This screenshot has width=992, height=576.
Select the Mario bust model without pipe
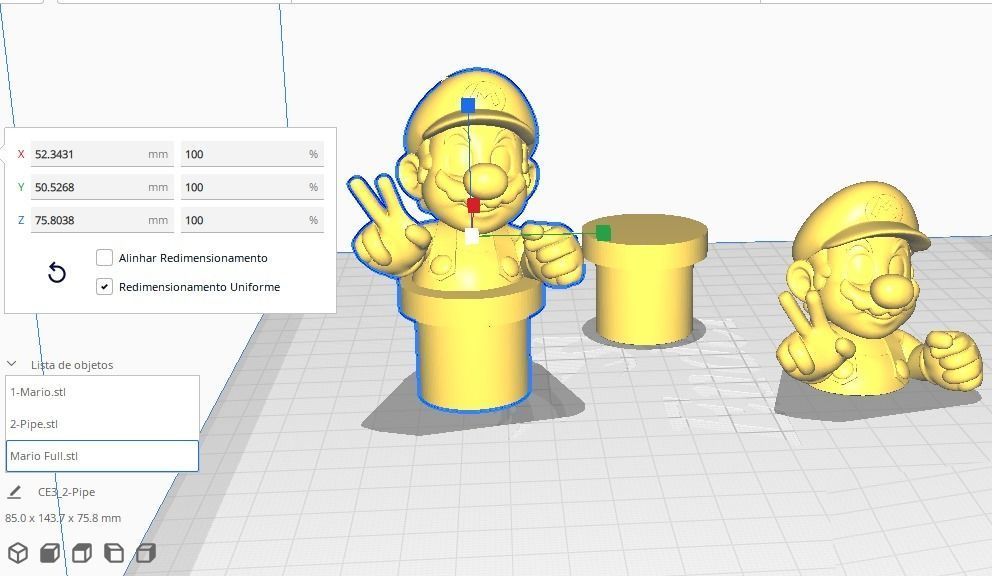pyautogui.click(x=879, y=291)
